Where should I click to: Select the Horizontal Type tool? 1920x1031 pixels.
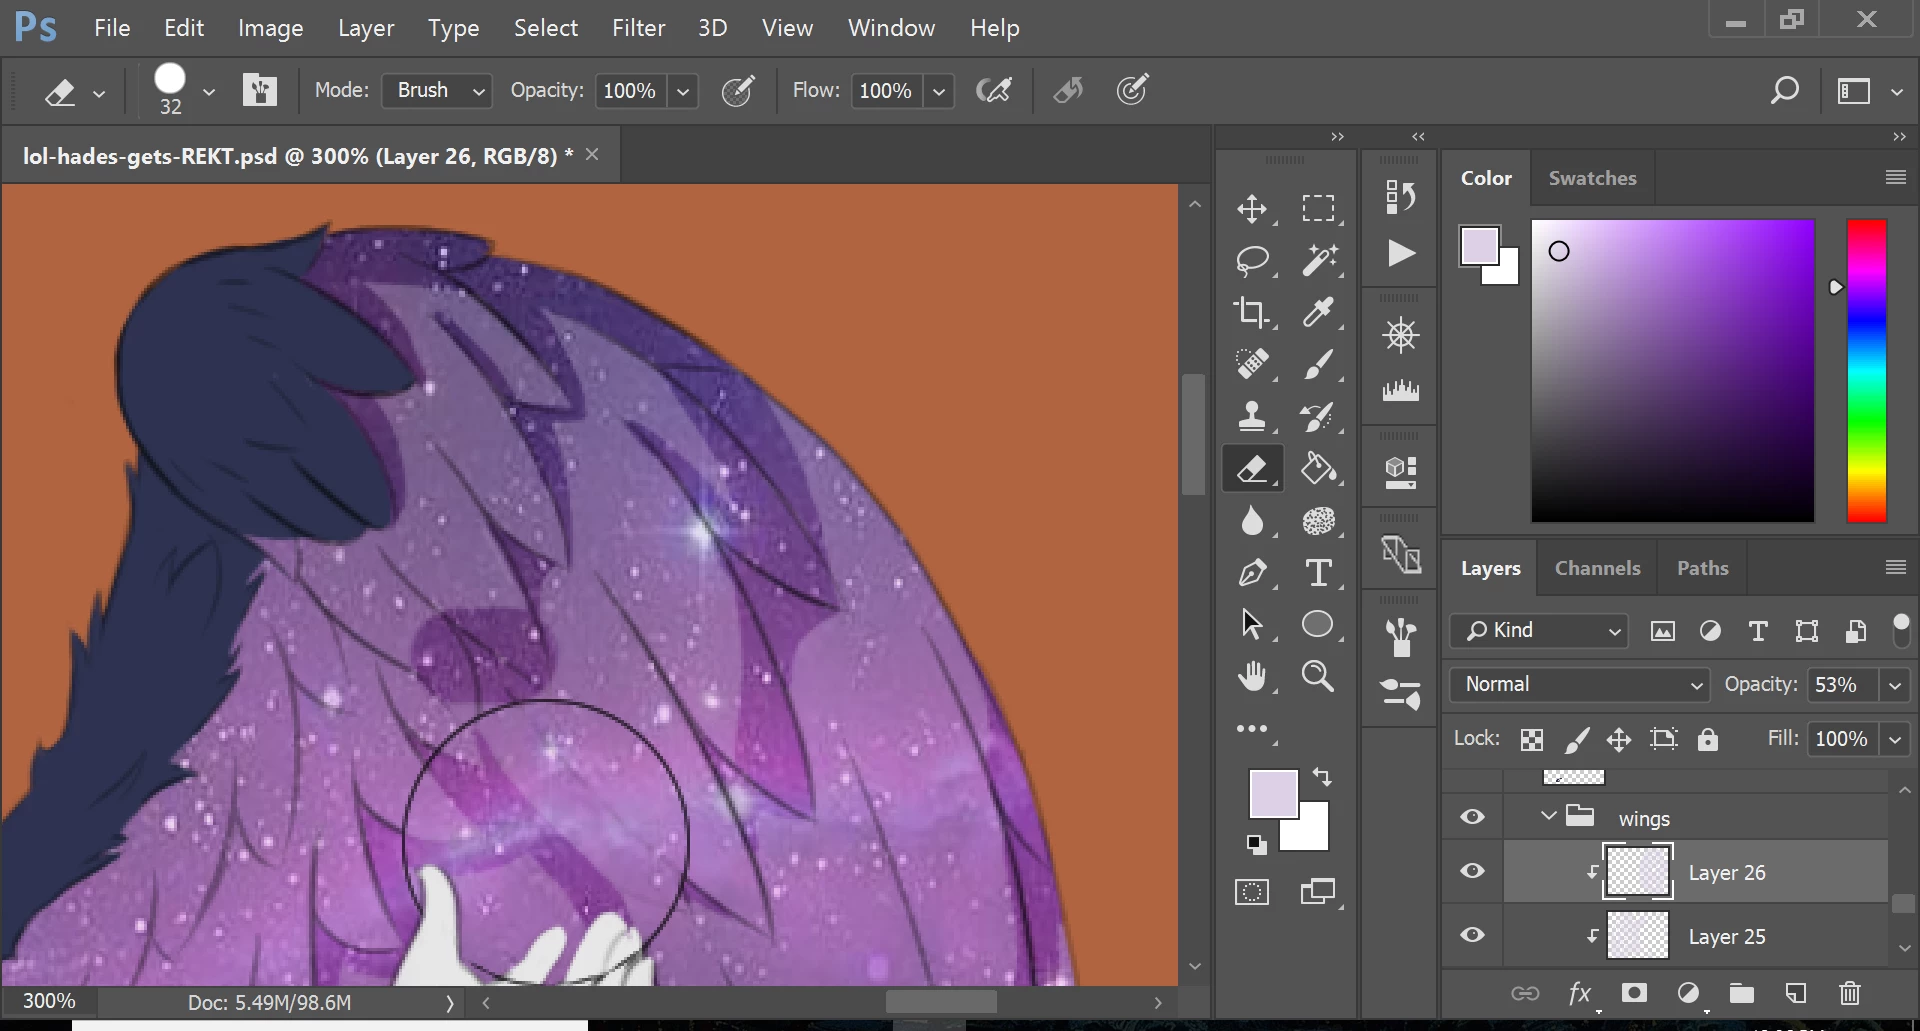click(x=1318, y=572)
